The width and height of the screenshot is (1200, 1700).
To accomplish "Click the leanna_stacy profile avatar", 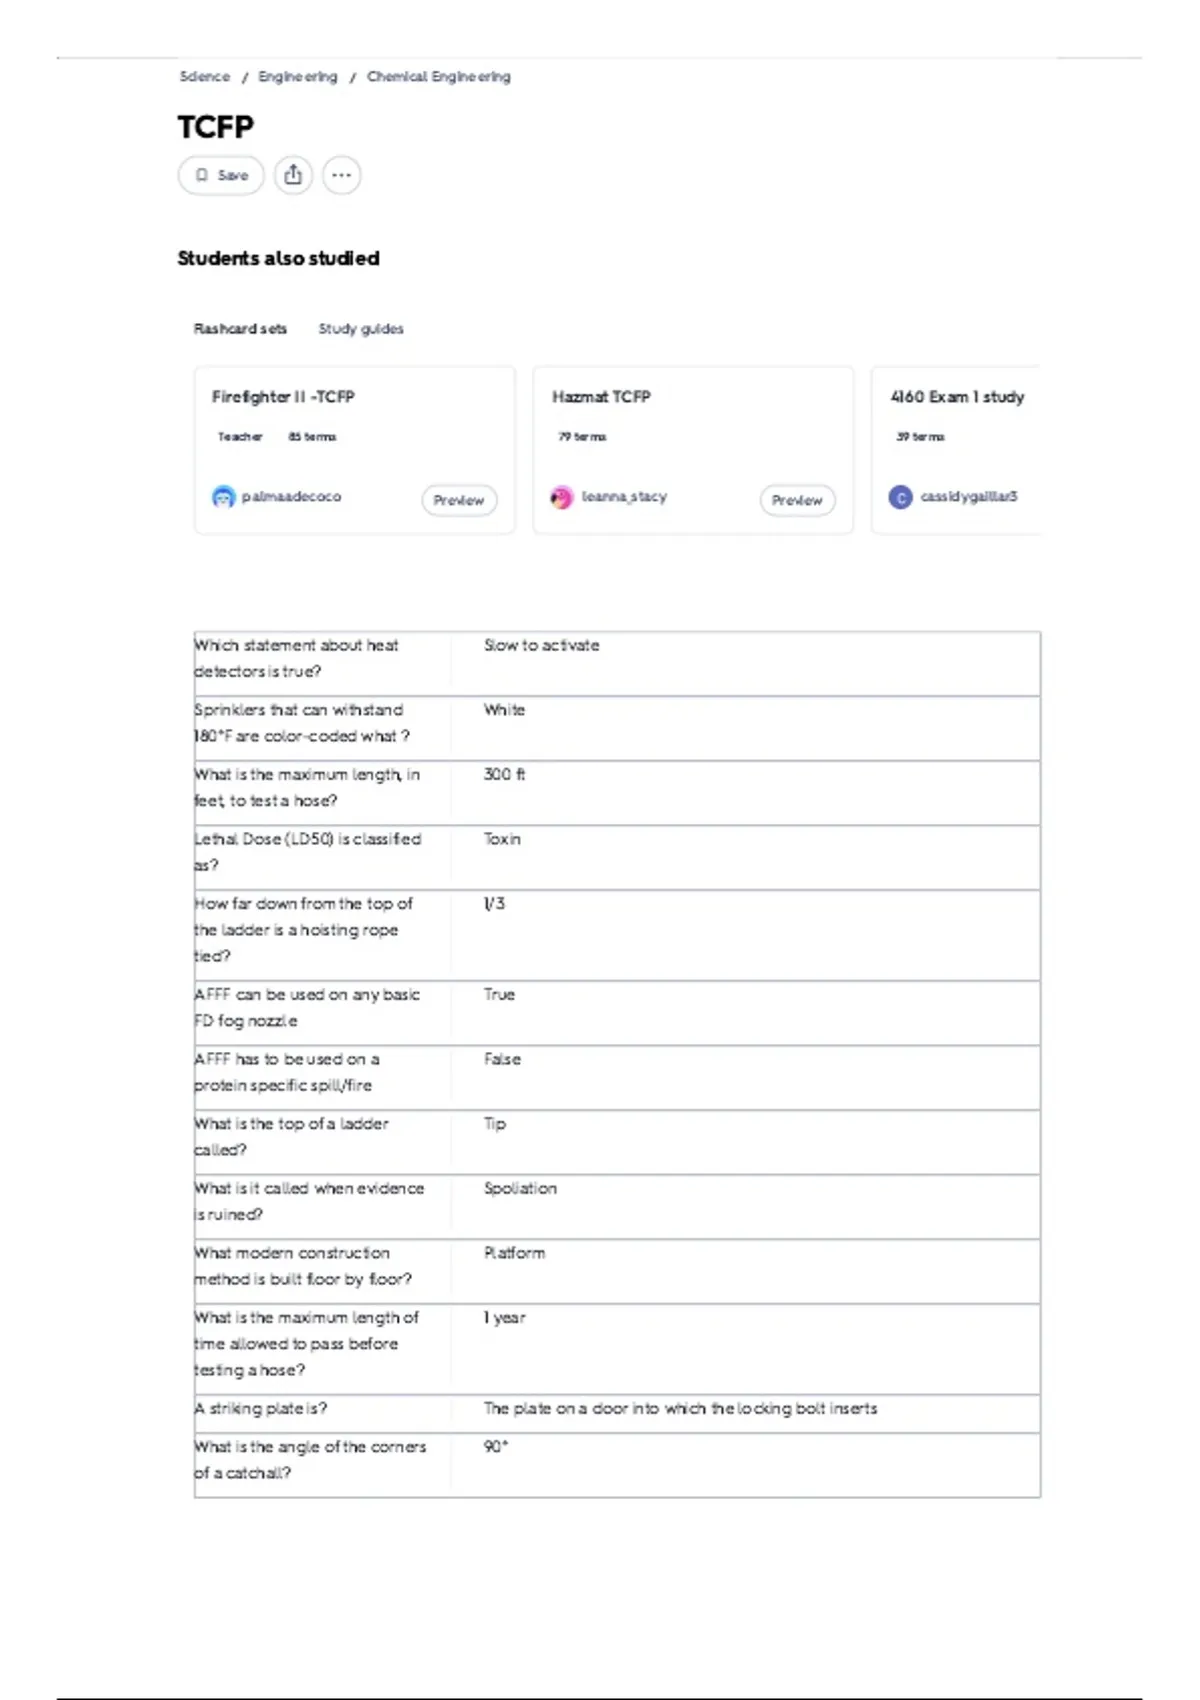I will click(x=562, y=497).
